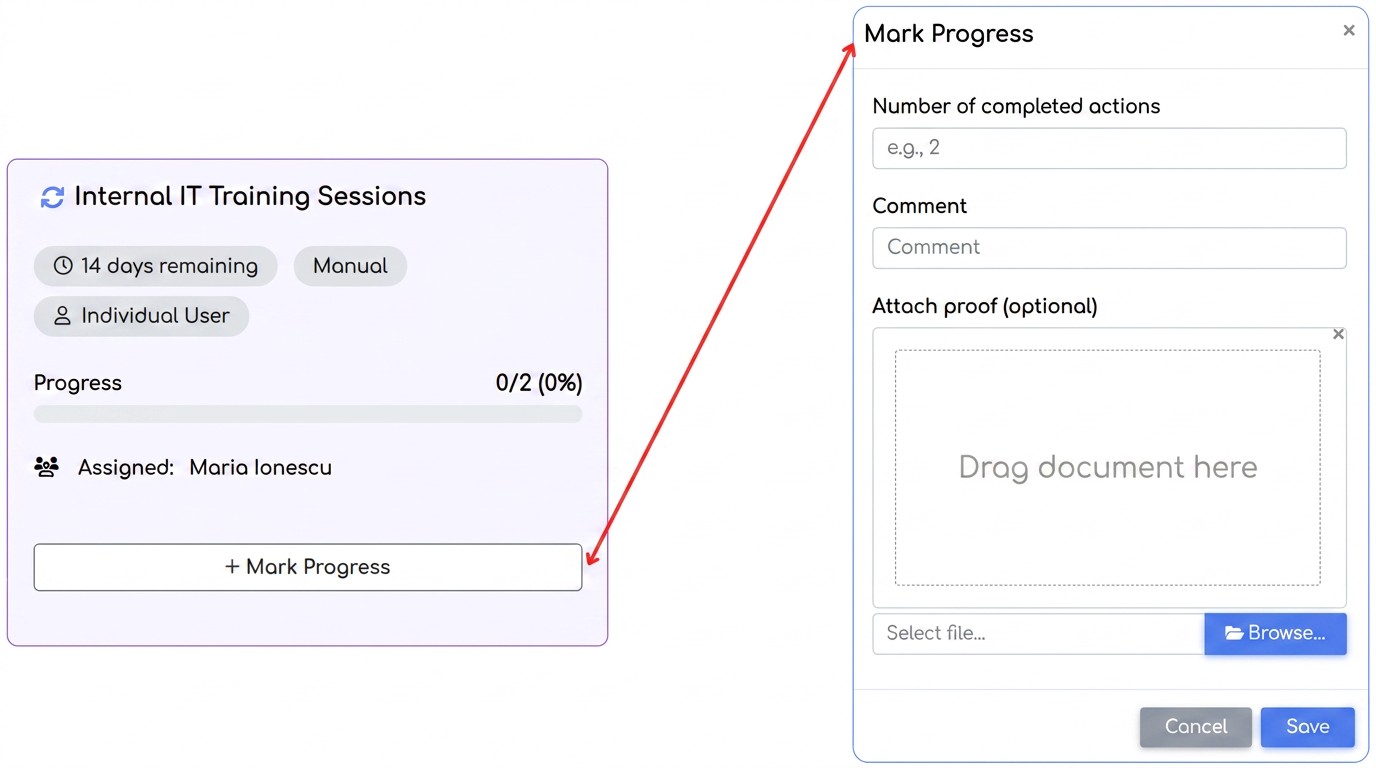Viewport: 1376px width, 768px height.
Task: Remove attachment using the small X in proof box
Action: point(1338,334)
